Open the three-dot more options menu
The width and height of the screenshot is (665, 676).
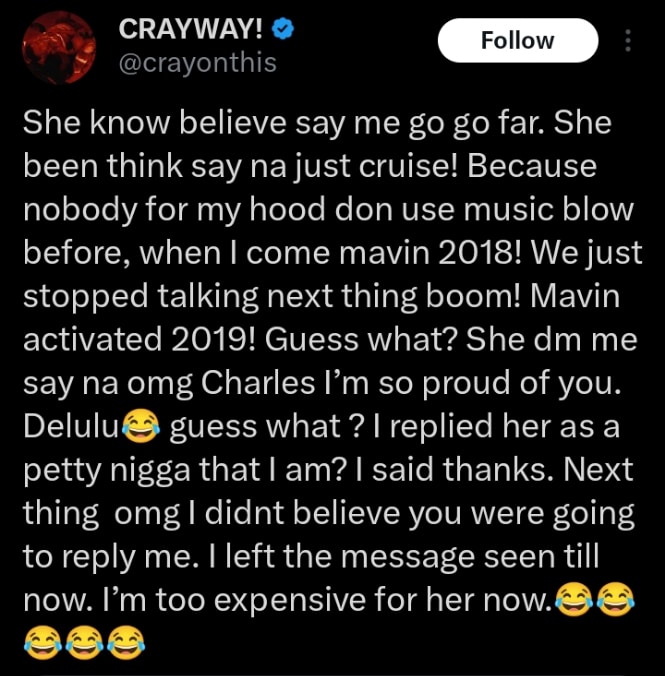pyautogui.click(x=628, y=41)
